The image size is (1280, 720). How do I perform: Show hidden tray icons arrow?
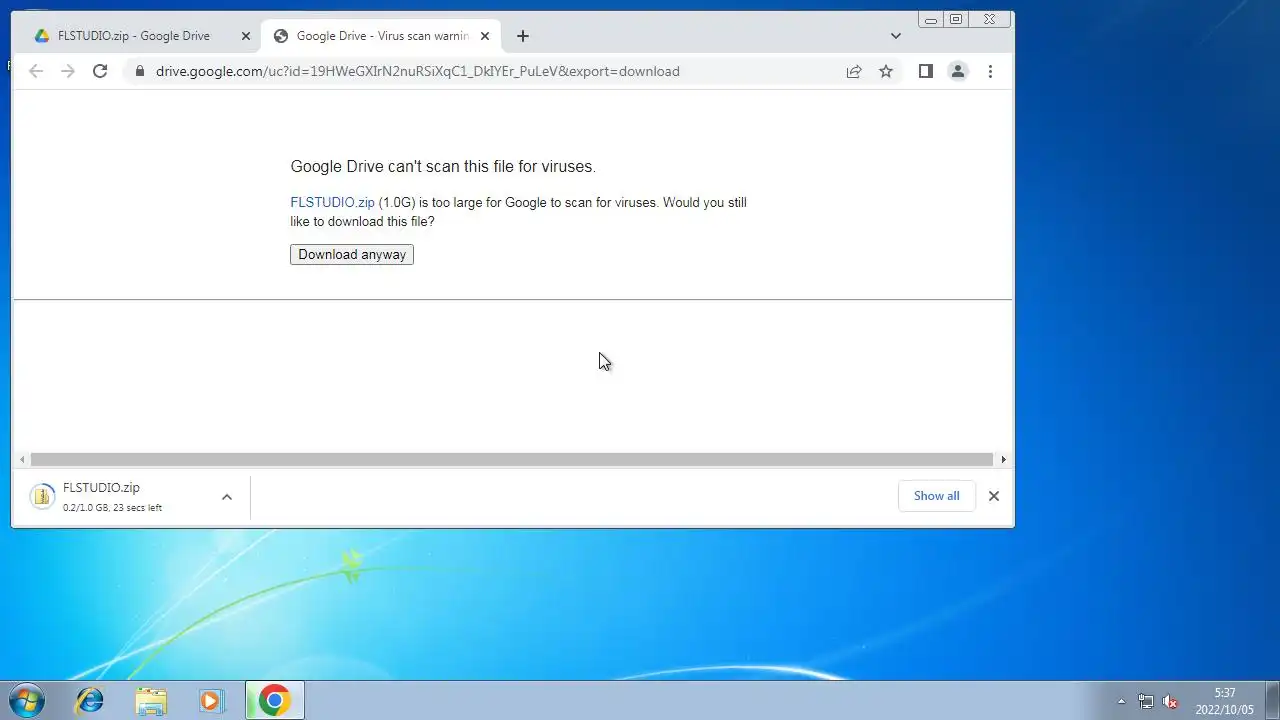point(1121,701)
